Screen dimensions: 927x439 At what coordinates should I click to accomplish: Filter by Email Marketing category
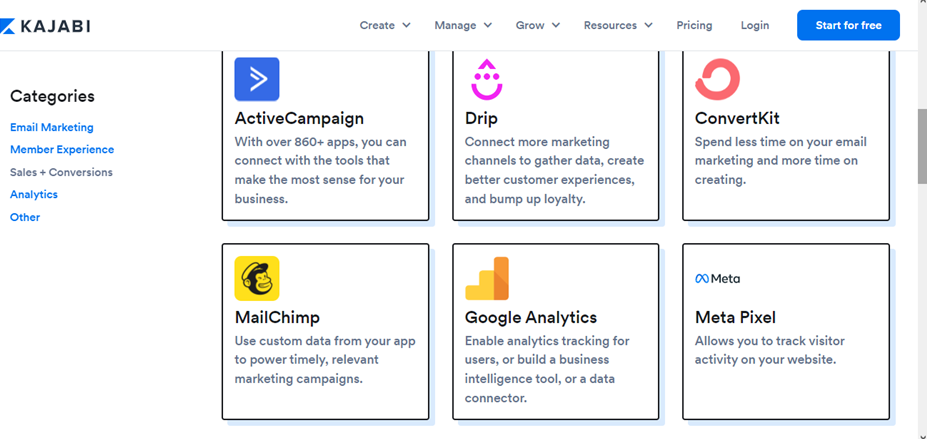click(x=51, y=127)
